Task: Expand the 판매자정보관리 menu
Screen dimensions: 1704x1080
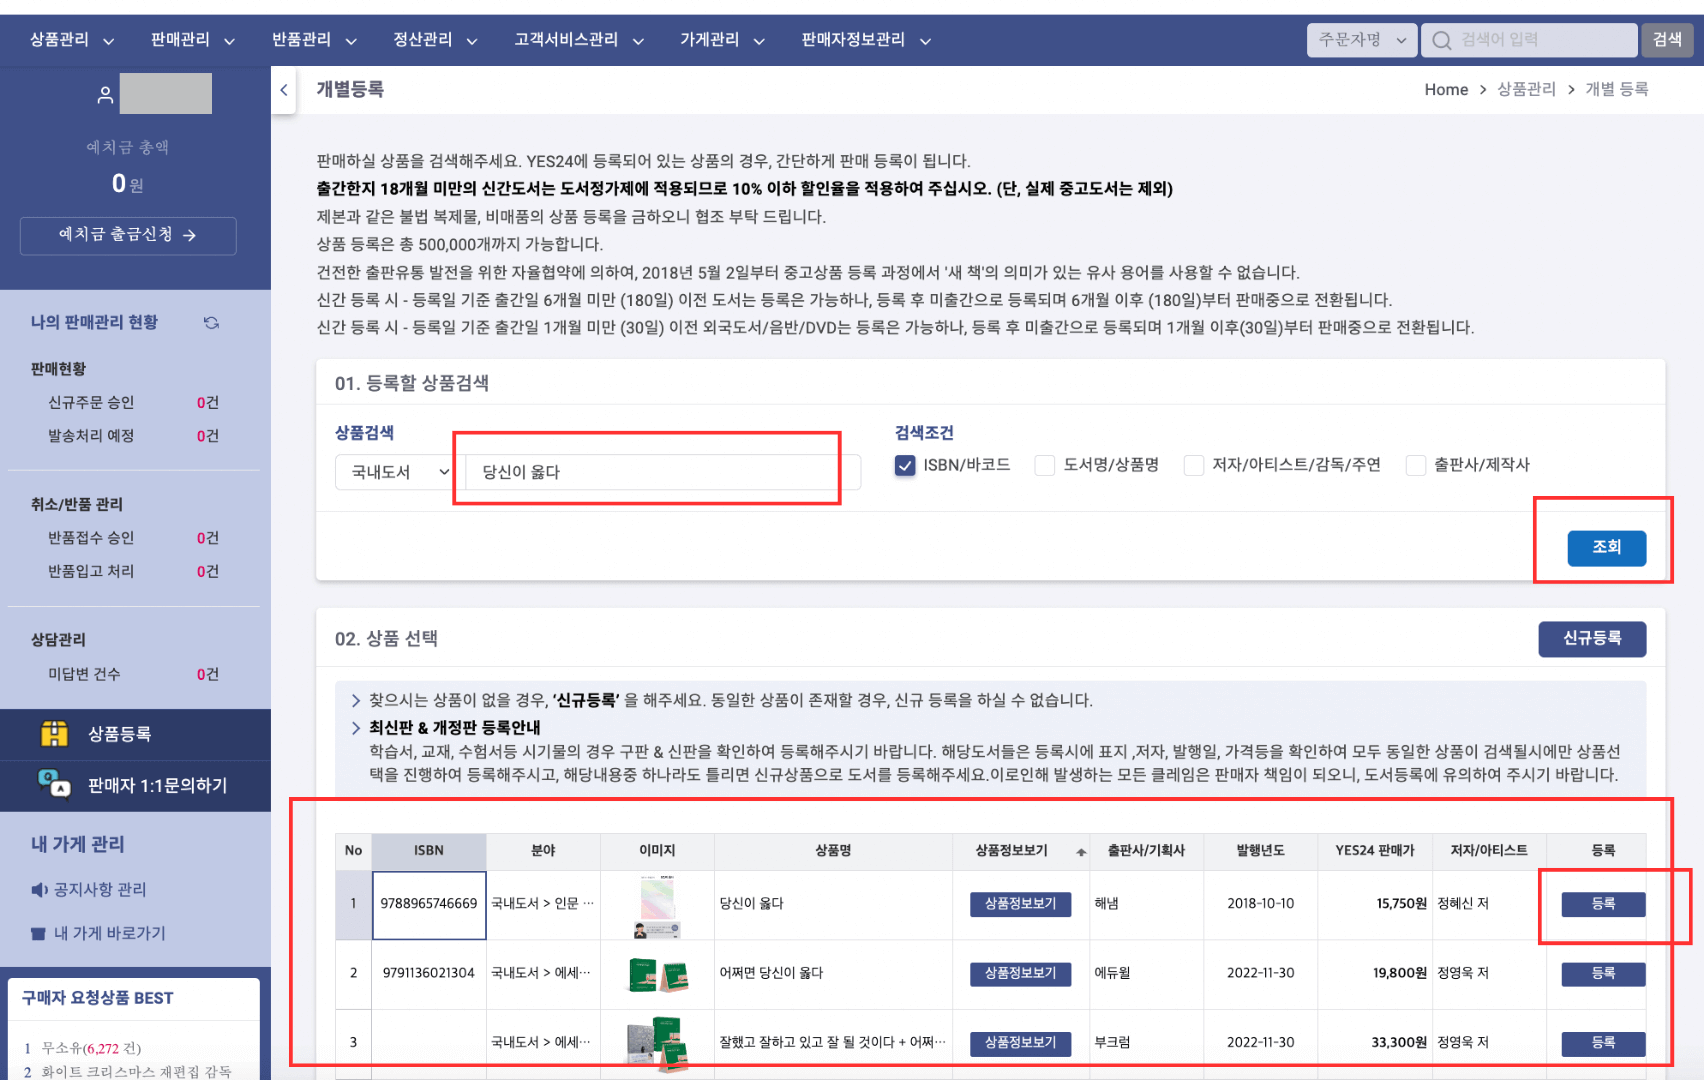Action: pyautogui.click(x=866, y=40)
